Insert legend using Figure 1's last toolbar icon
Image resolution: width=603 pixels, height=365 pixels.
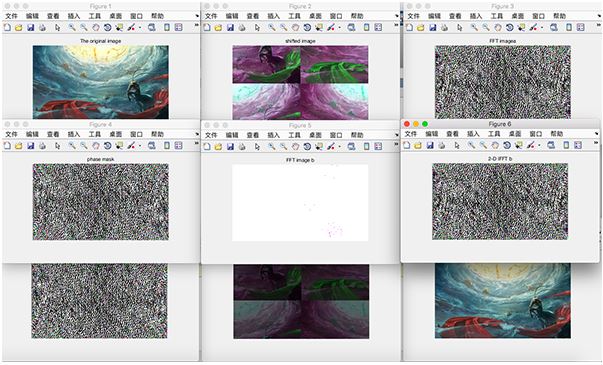[178, 28]
